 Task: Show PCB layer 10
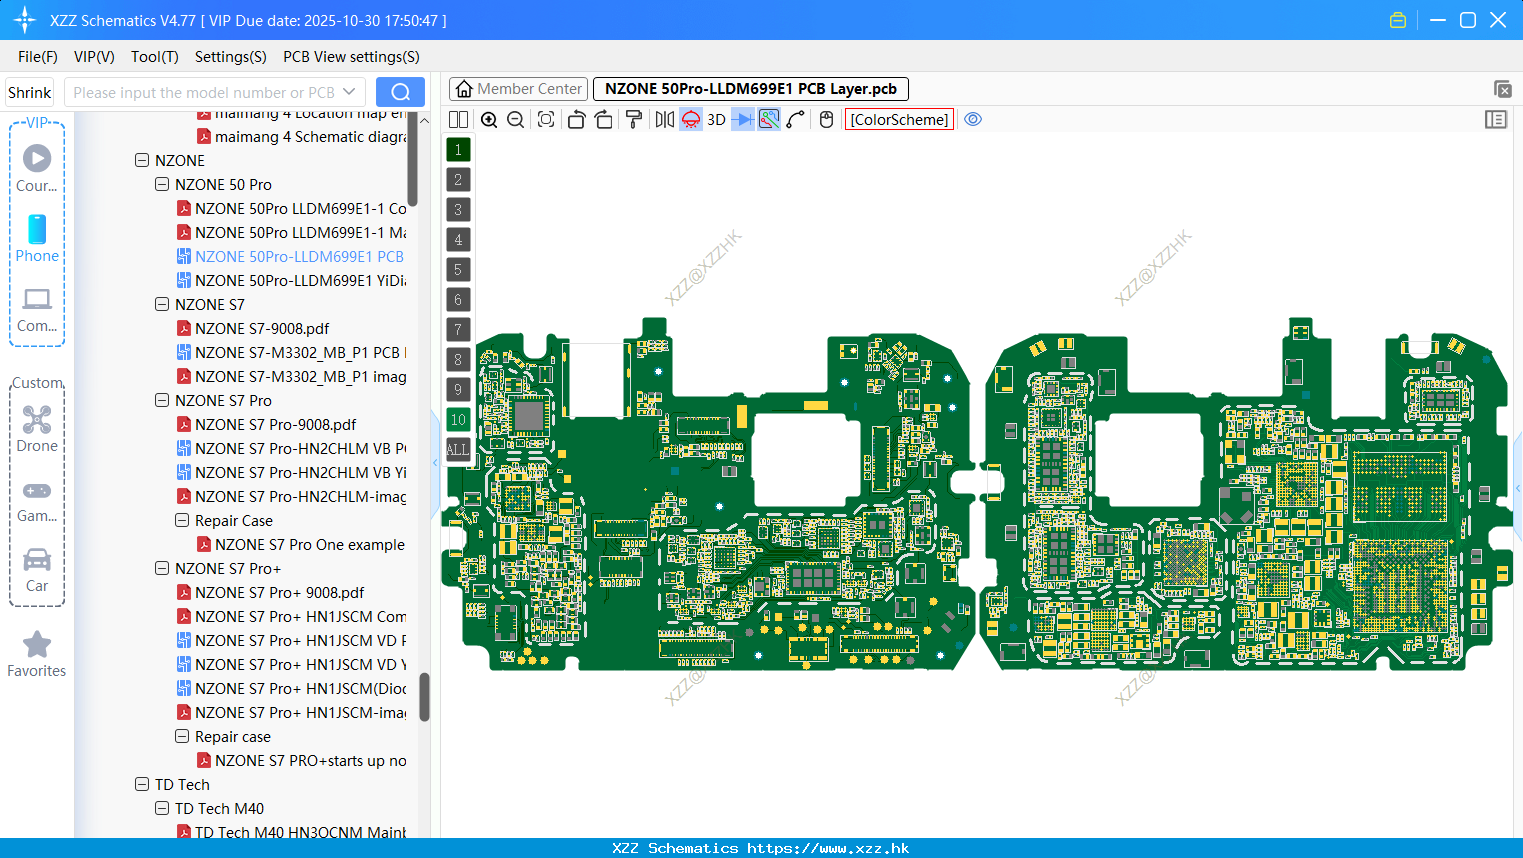458,419
